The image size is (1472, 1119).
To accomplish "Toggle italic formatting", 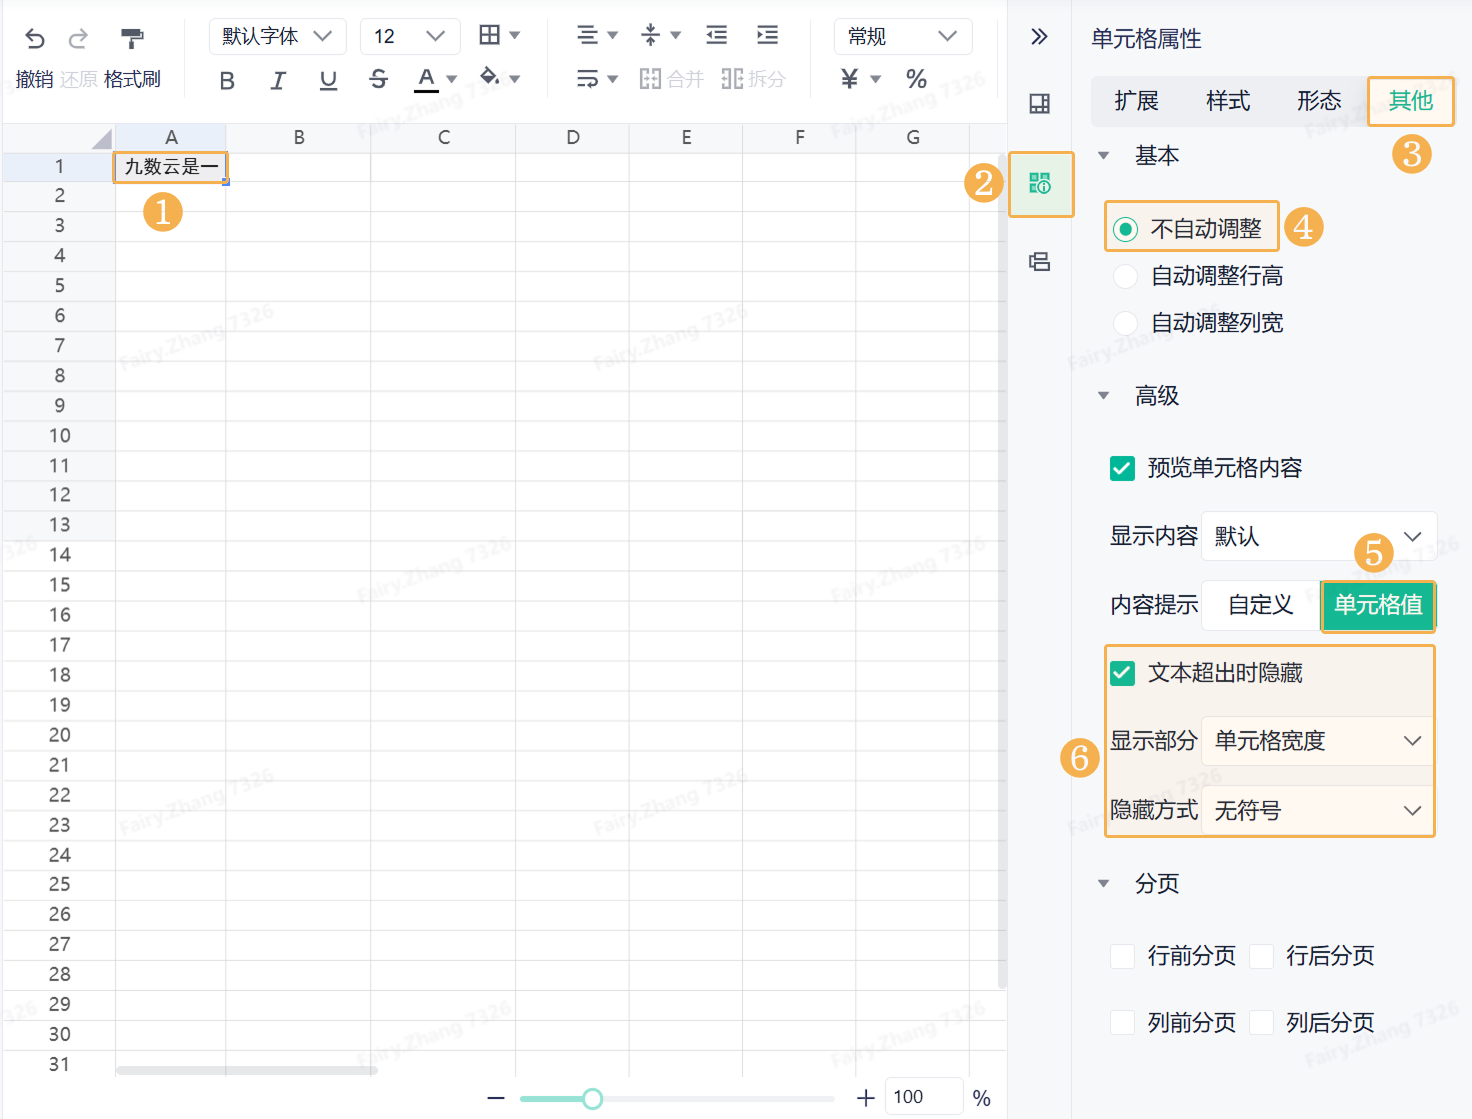I will pos(278,80).
